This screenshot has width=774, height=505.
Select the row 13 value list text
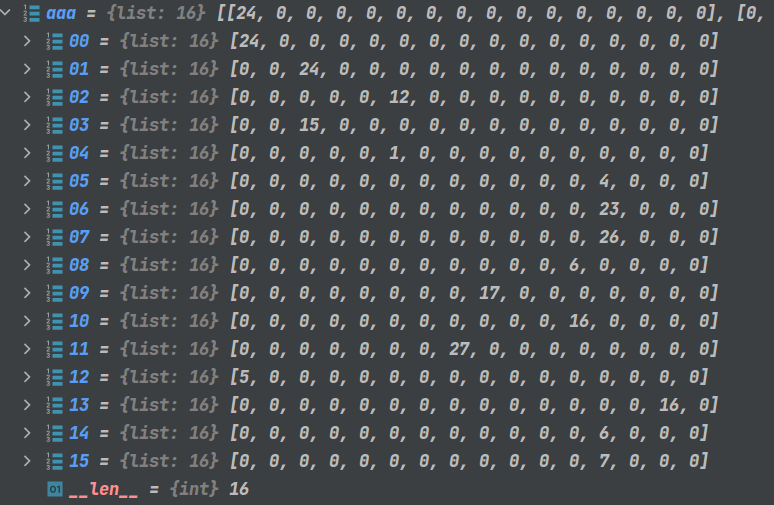tap(474, 405)
